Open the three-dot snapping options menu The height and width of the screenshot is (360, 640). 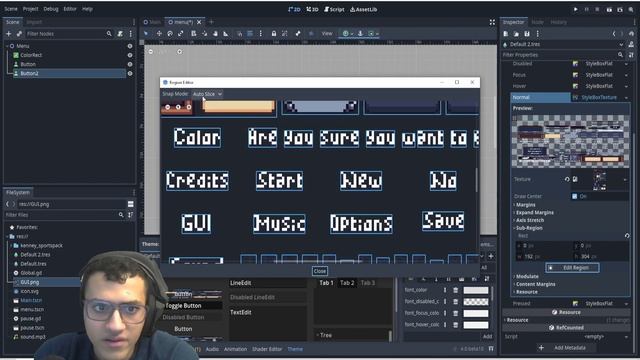(x=260, y=33)
